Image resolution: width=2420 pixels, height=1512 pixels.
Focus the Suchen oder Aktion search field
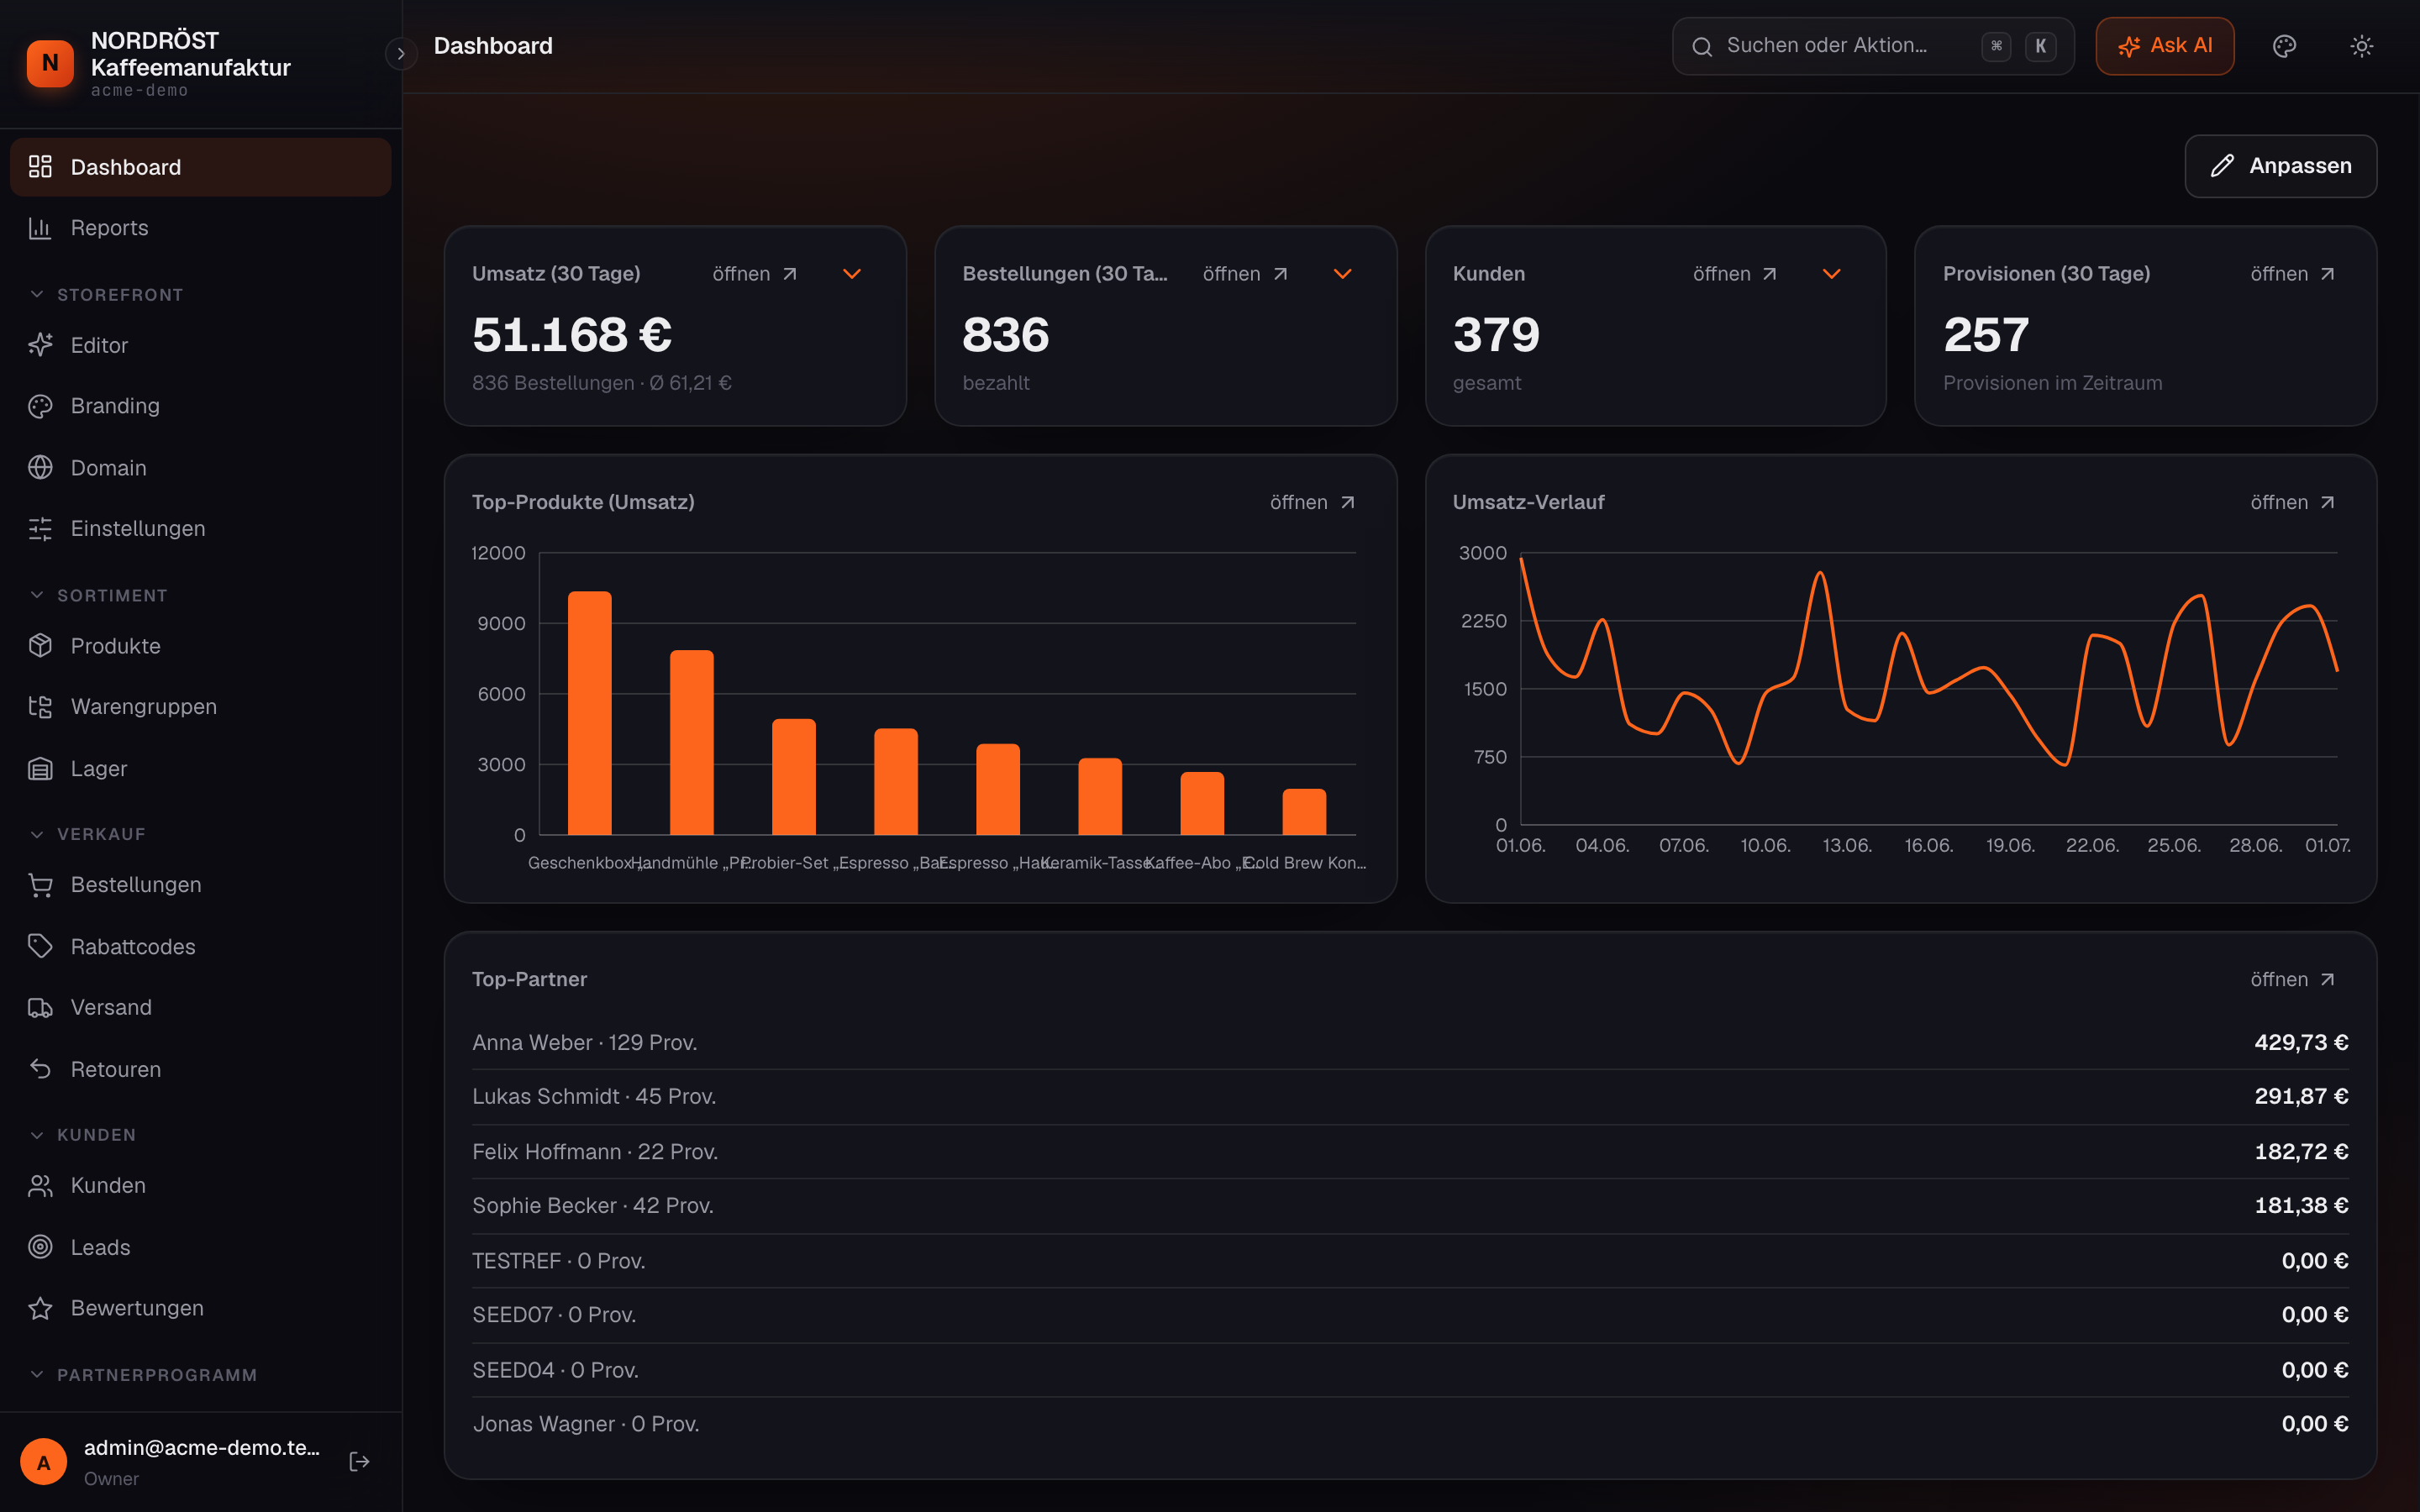pos(1872,46)
